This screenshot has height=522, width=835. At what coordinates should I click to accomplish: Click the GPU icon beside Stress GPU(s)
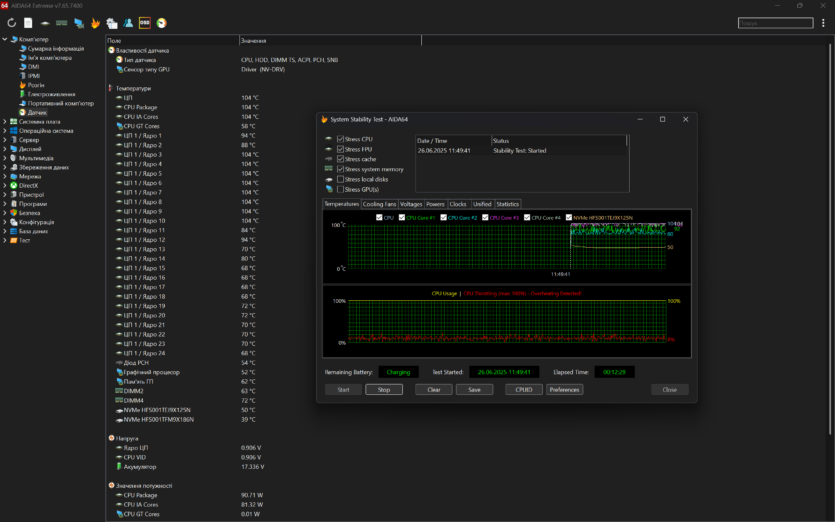click(x=329, y=189)
